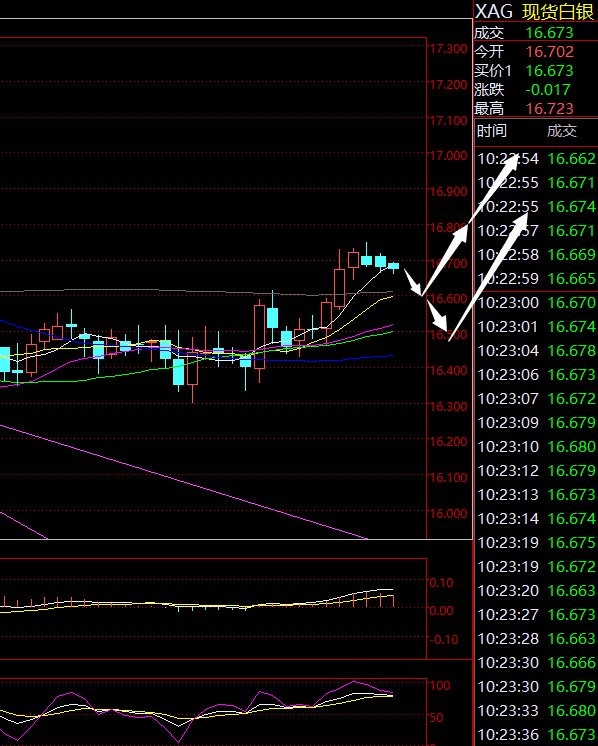Select the 买价1 quote row
The image size is (598, 746).
coord(536,70)
